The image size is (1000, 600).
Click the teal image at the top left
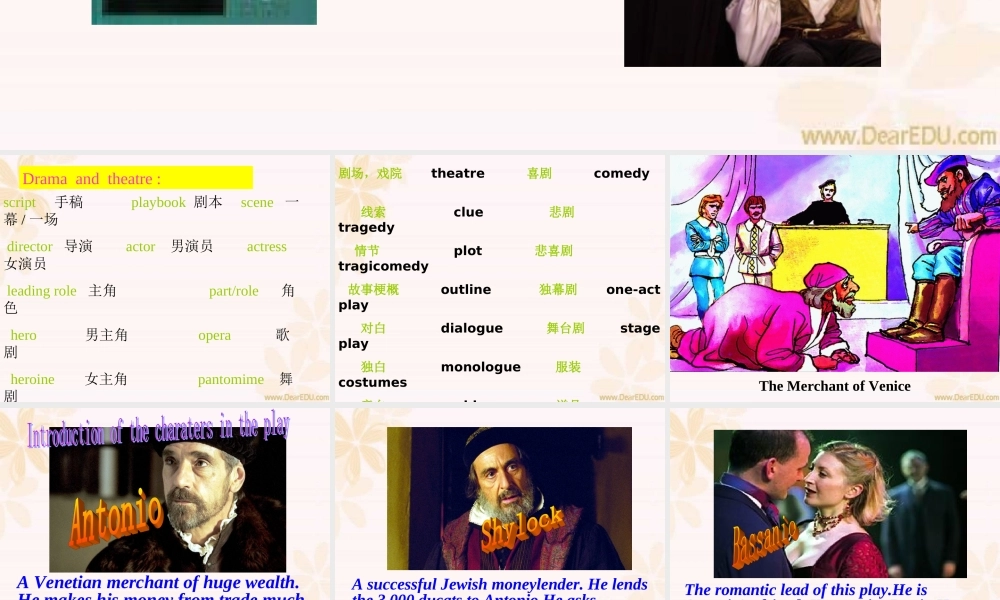pyautogui.click(x=204, y=12)
